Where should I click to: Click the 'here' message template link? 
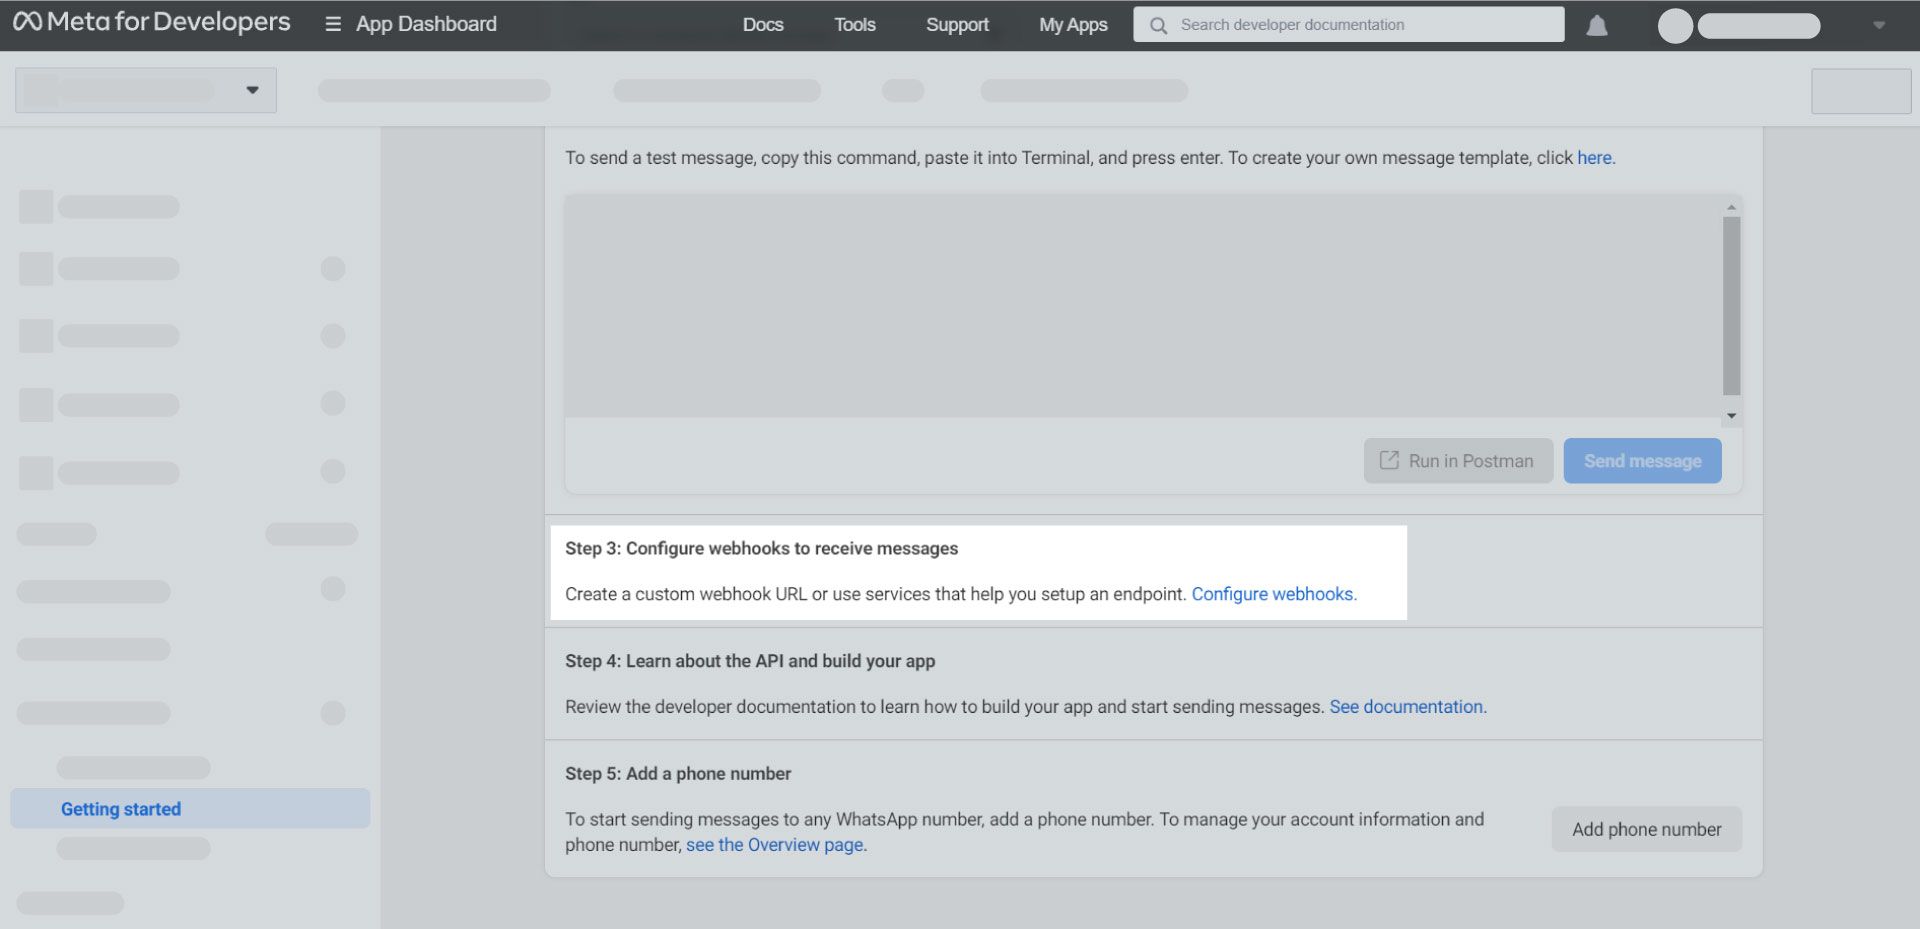click(x=1594, y=158)
